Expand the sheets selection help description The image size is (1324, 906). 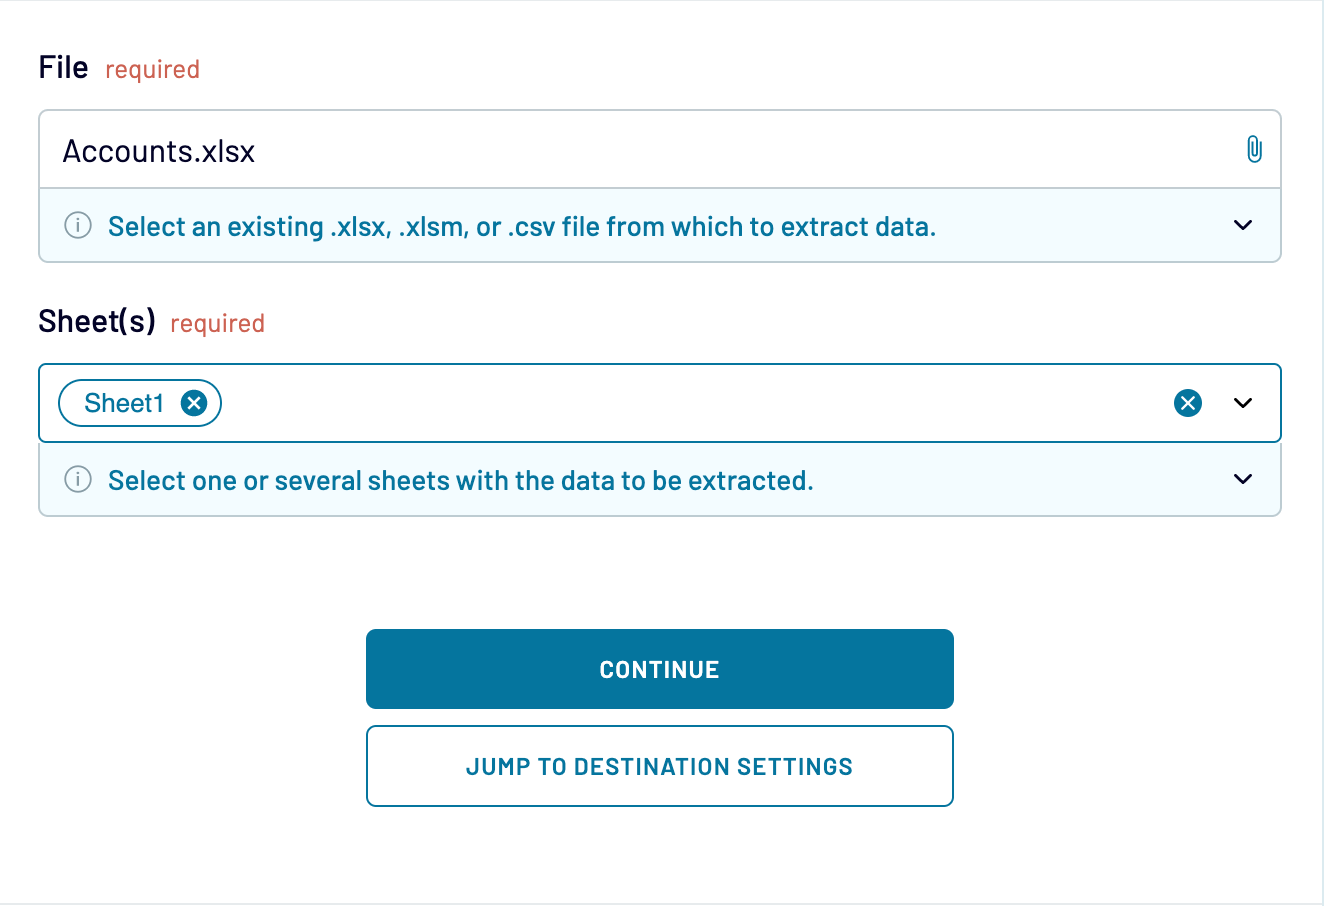(1242, 479)
